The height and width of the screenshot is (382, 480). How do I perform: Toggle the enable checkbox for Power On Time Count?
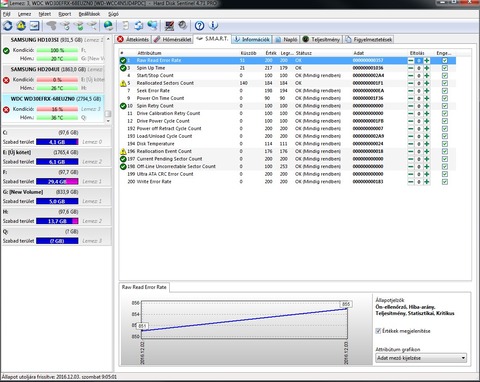[445, 98]
